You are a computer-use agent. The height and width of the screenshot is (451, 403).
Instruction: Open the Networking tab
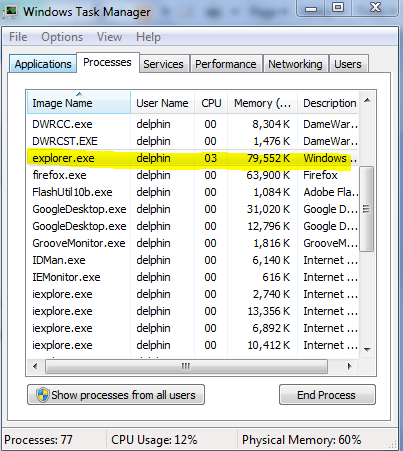[295, 64]
